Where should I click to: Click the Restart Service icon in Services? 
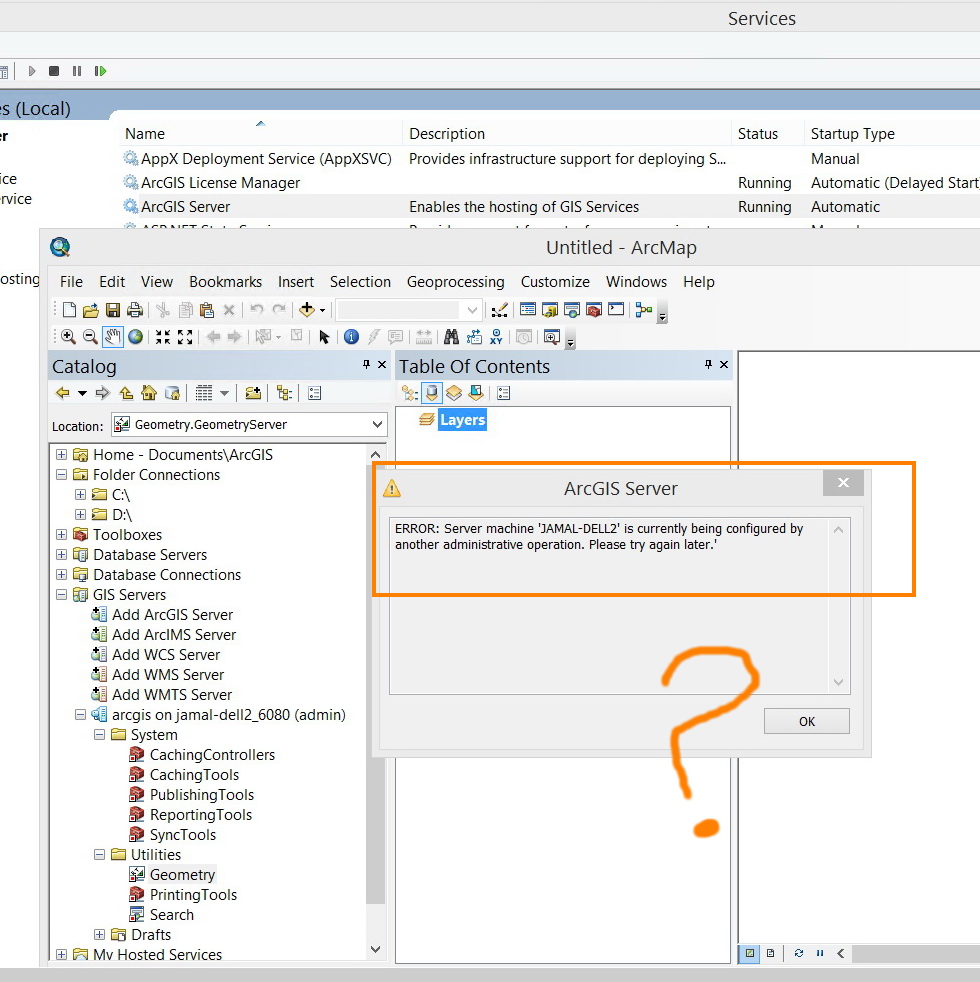tap(100, 71)
